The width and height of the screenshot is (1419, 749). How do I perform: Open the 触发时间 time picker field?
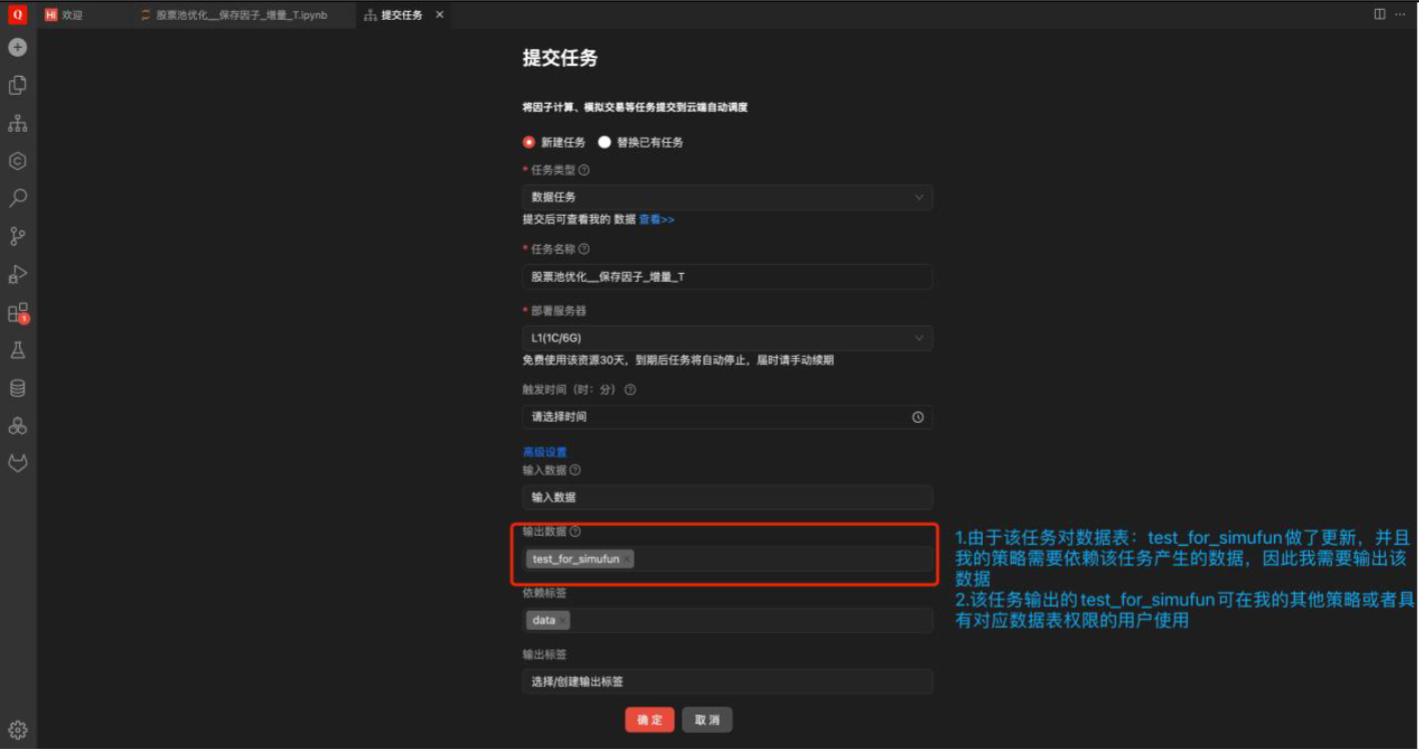pyautogui.click(x=727, y=417)
